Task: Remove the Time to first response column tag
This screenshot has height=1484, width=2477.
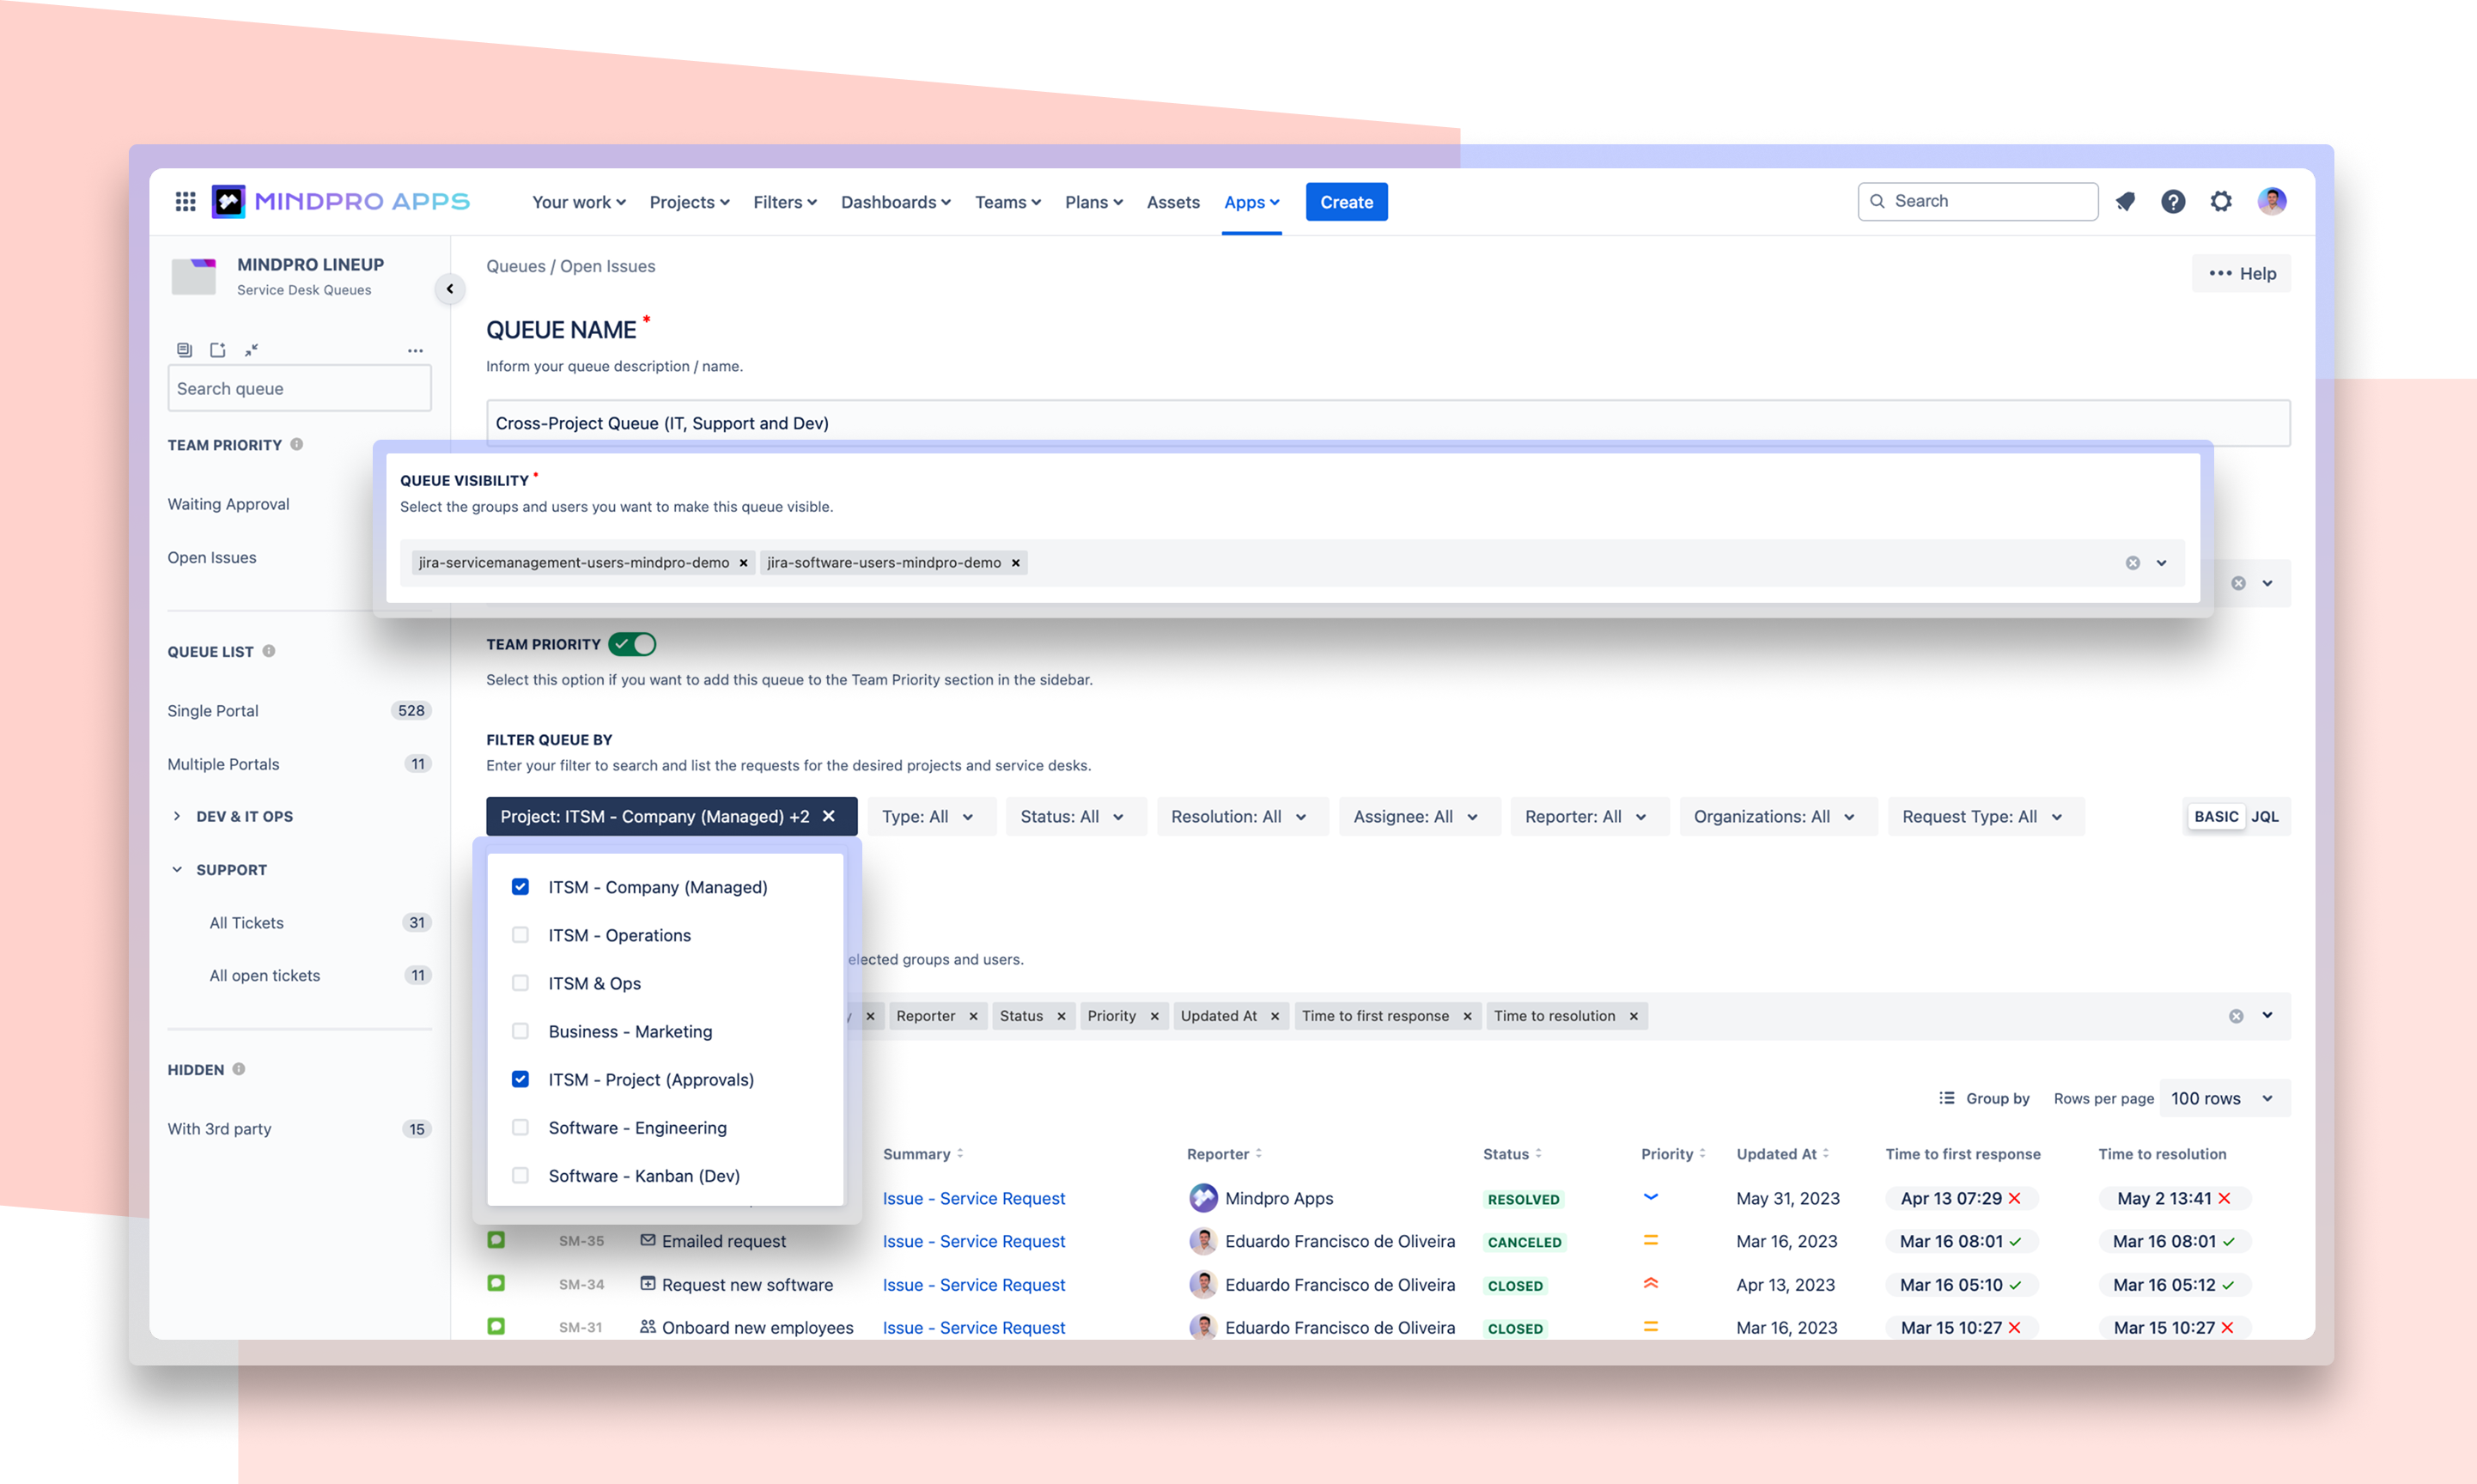Action: tap(1467, 1016)
